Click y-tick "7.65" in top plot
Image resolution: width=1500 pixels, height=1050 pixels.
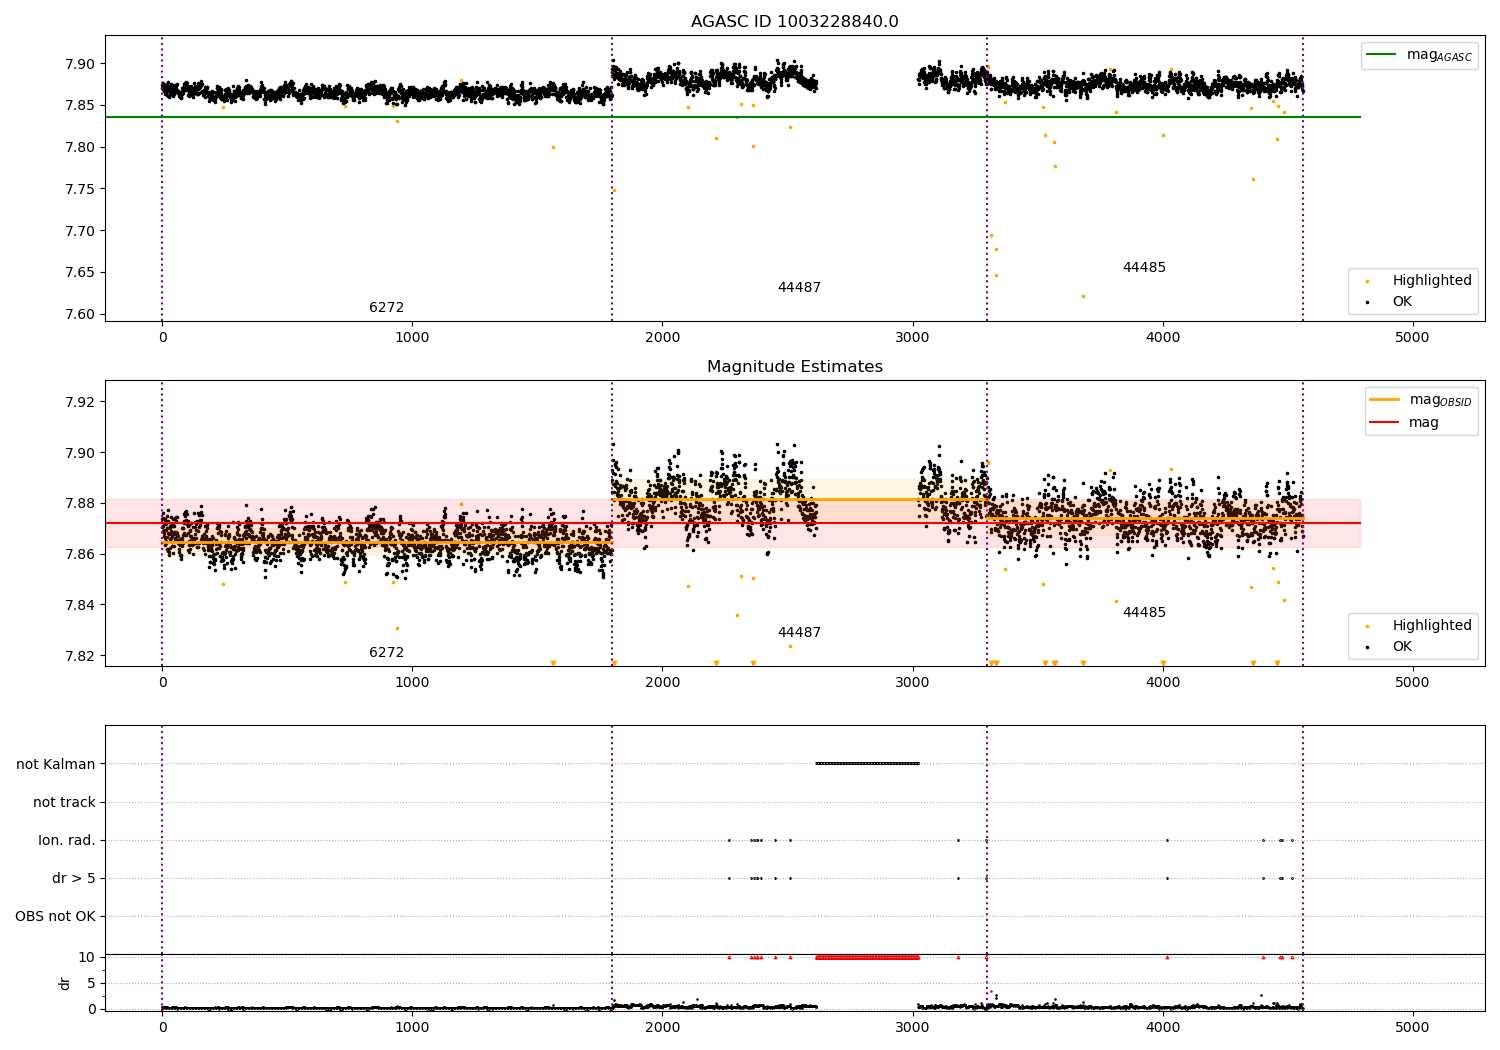pos(79,272)
